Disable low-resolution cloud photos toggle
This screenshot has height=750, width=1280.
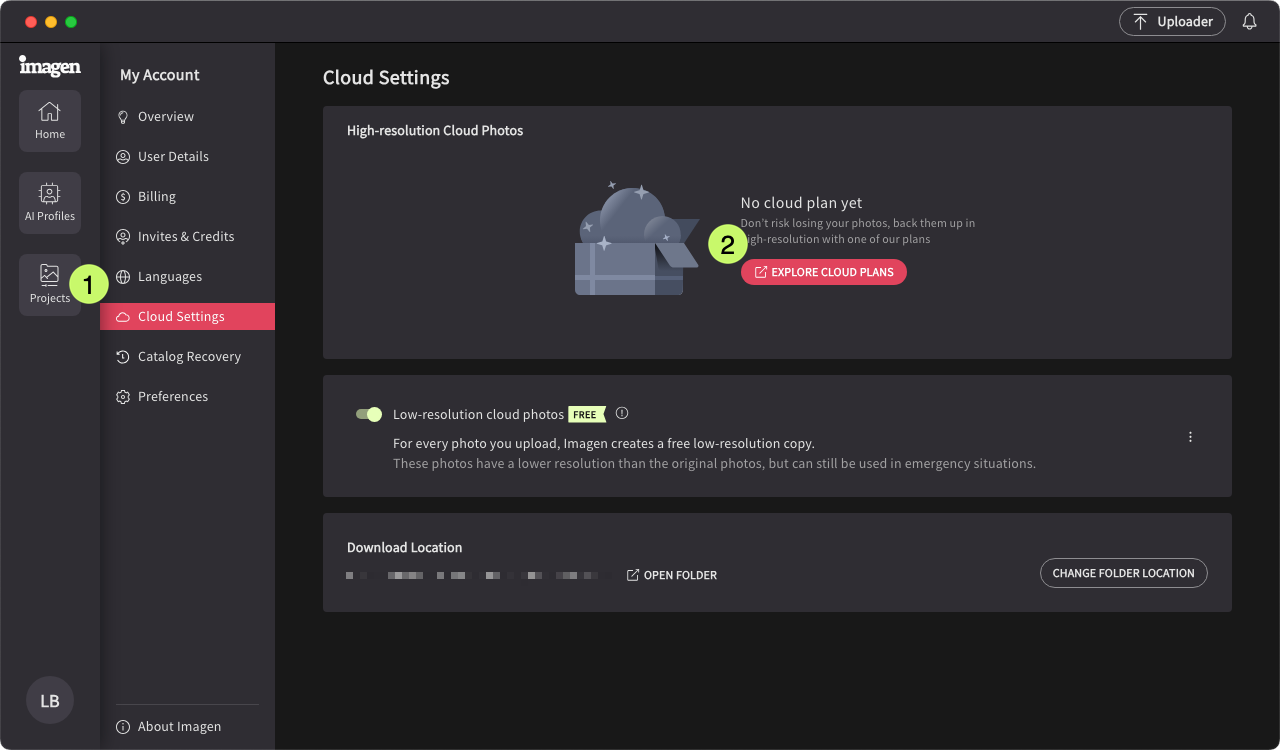(x=369, y=414)
